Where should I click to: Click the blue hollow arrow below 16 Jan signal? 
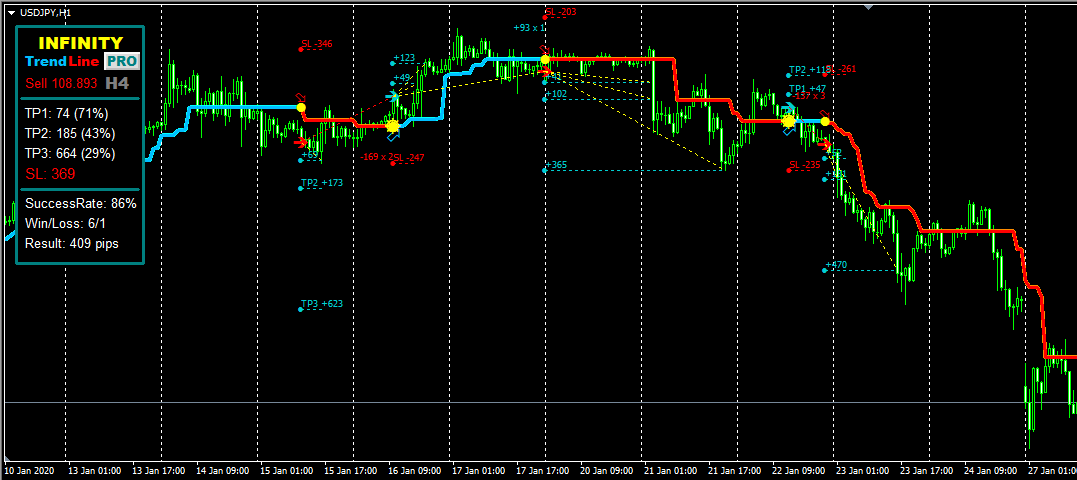tap(394, 135)
